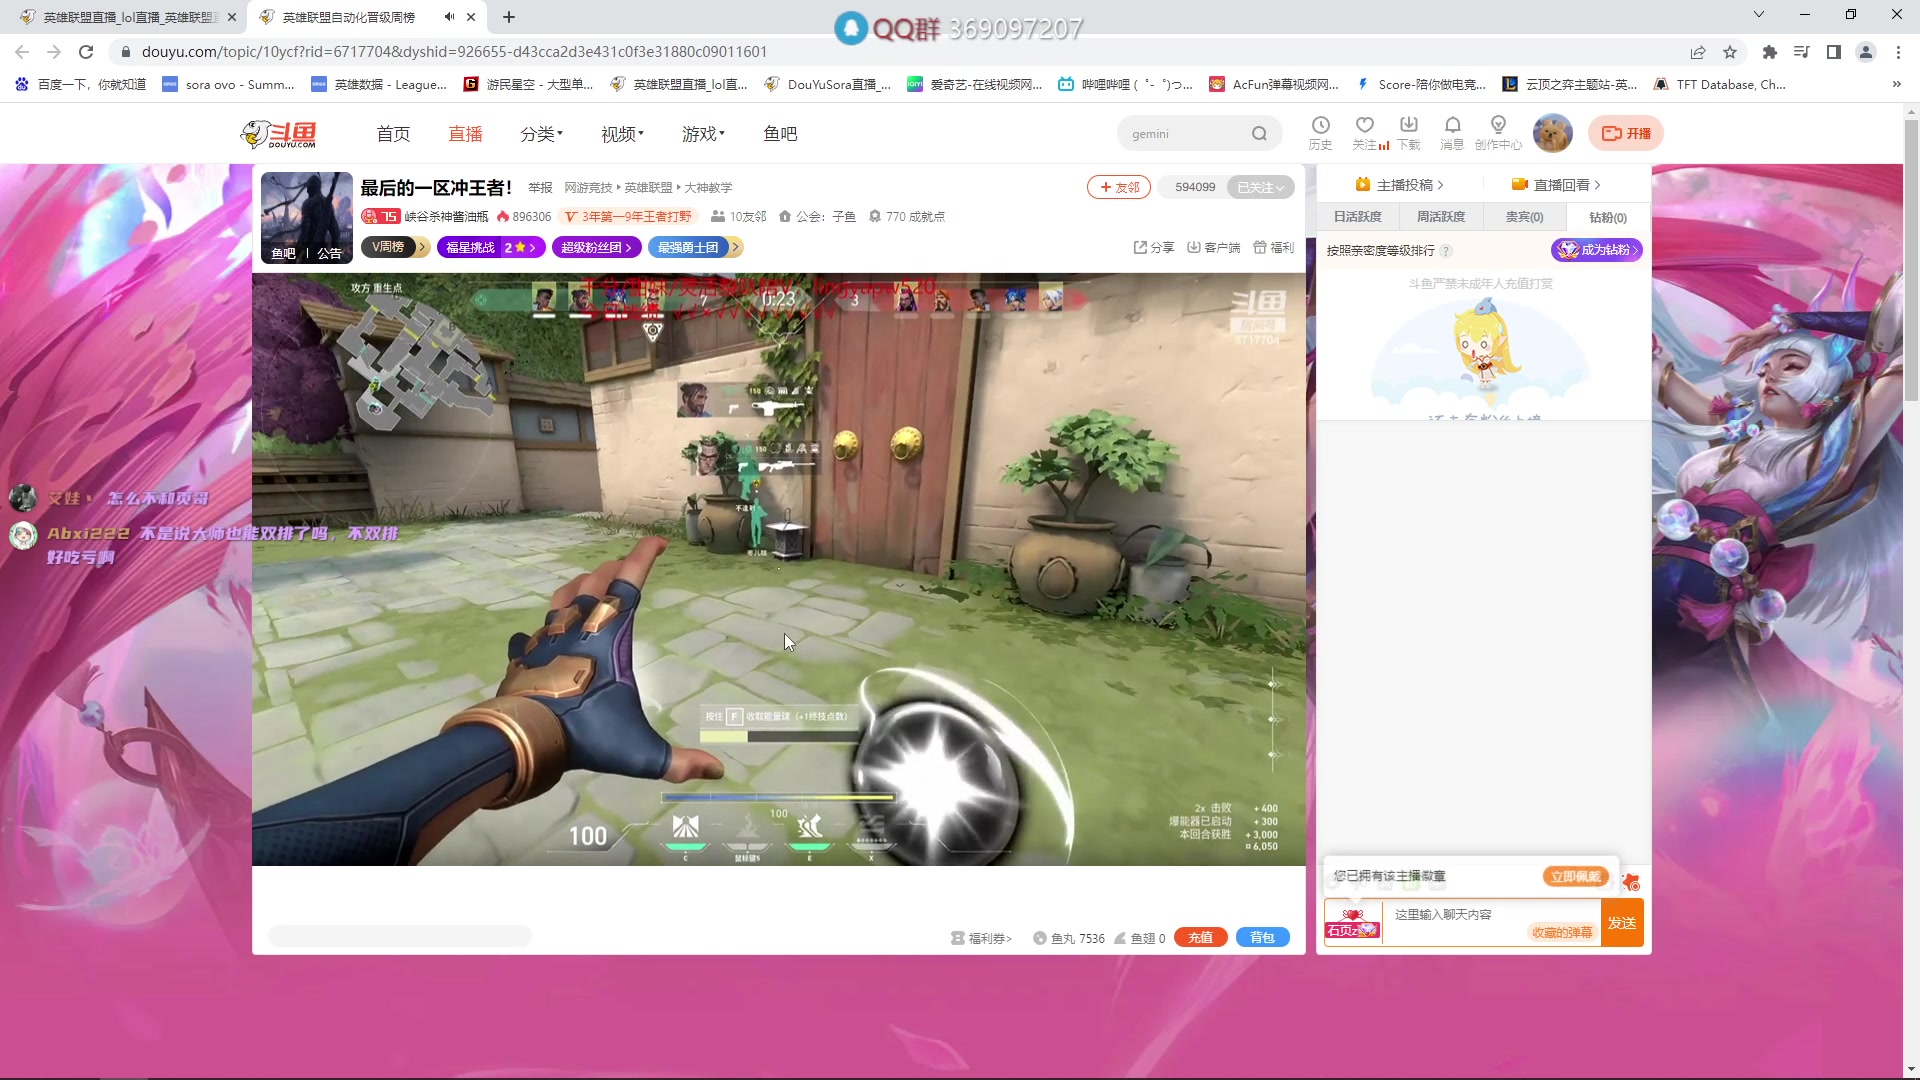Click the 充值 recharge button
The height and width of the screenshot is (1080, 1920).
point(1201,938)
